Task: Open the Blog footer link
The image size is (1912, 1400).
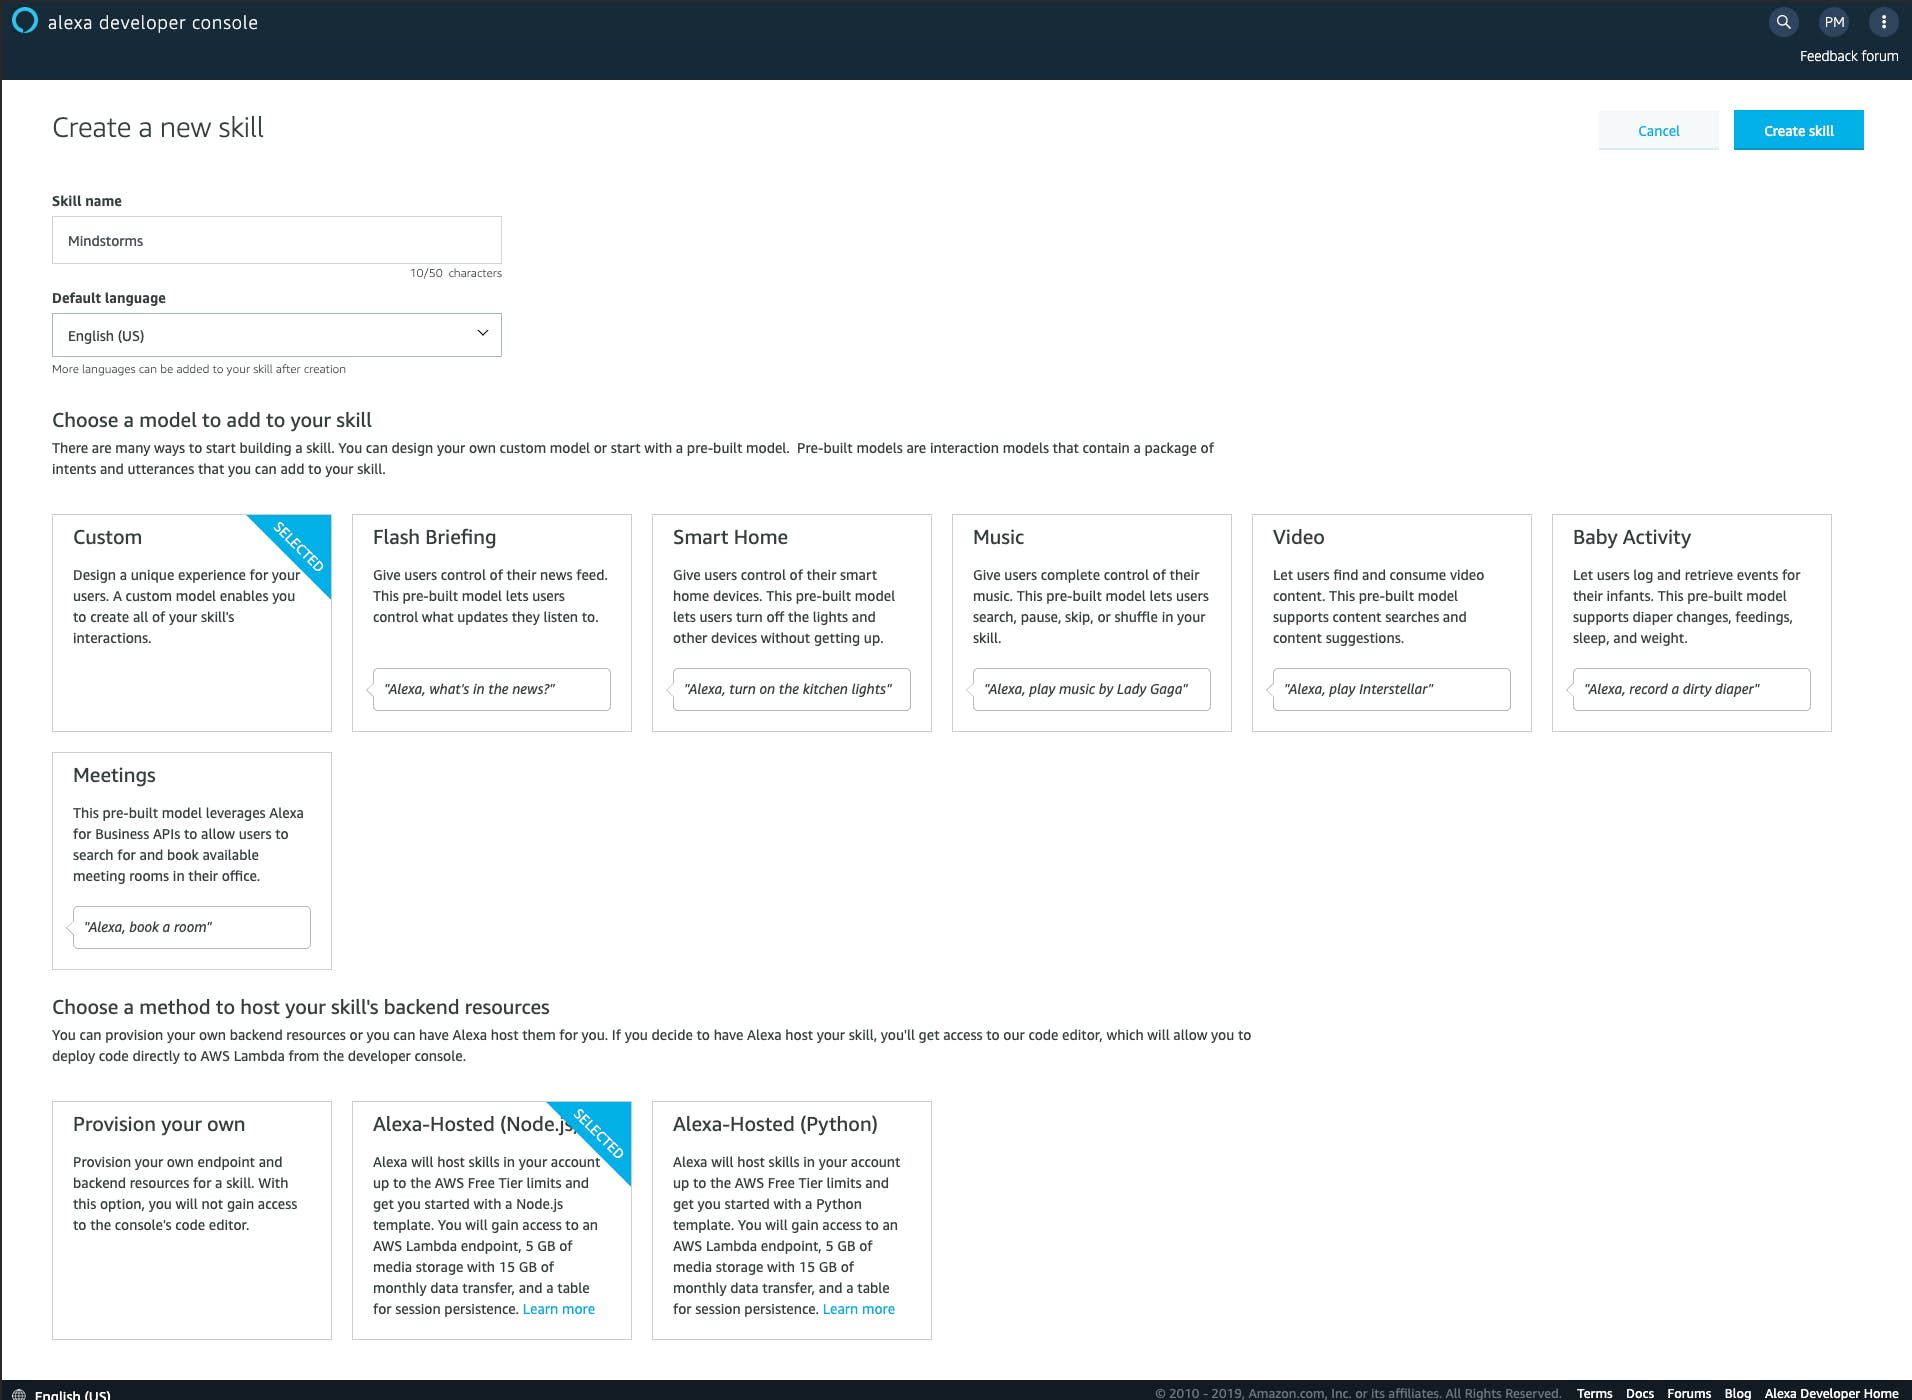Action: 1738,1393
